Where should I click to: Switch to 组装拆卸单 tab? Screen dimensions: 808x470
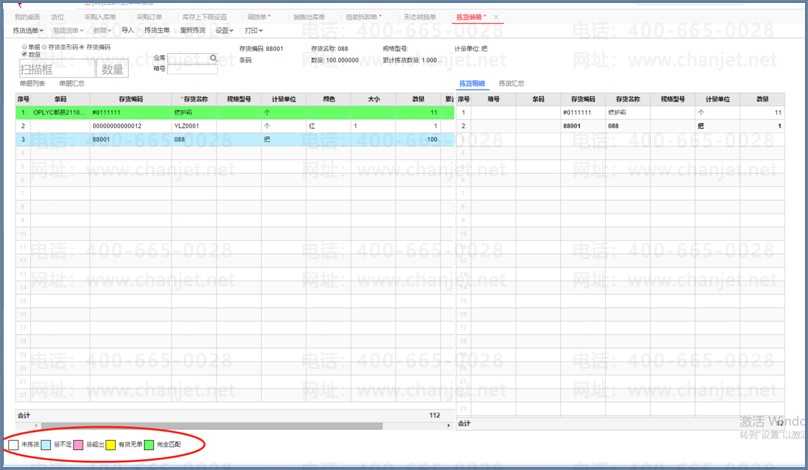click(x=363, y=17)
